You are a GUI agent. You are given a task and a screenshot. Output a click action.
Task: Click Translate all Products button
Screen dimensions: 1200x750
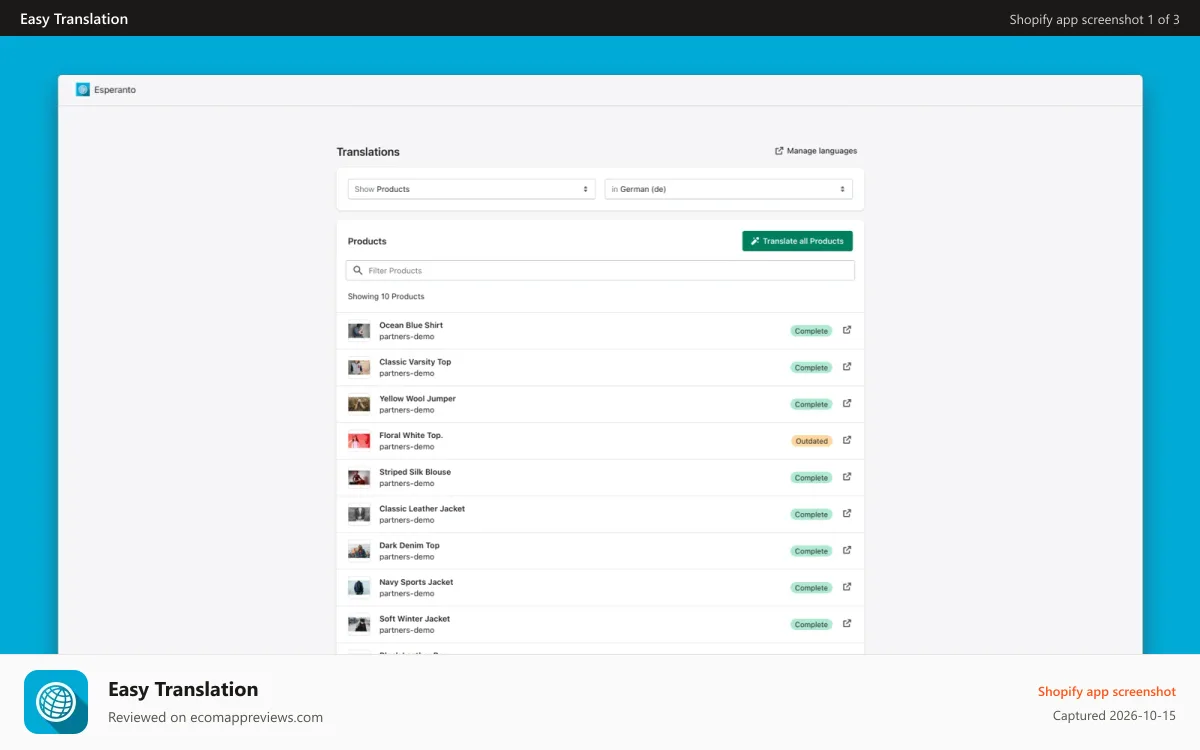coord(797,241)
